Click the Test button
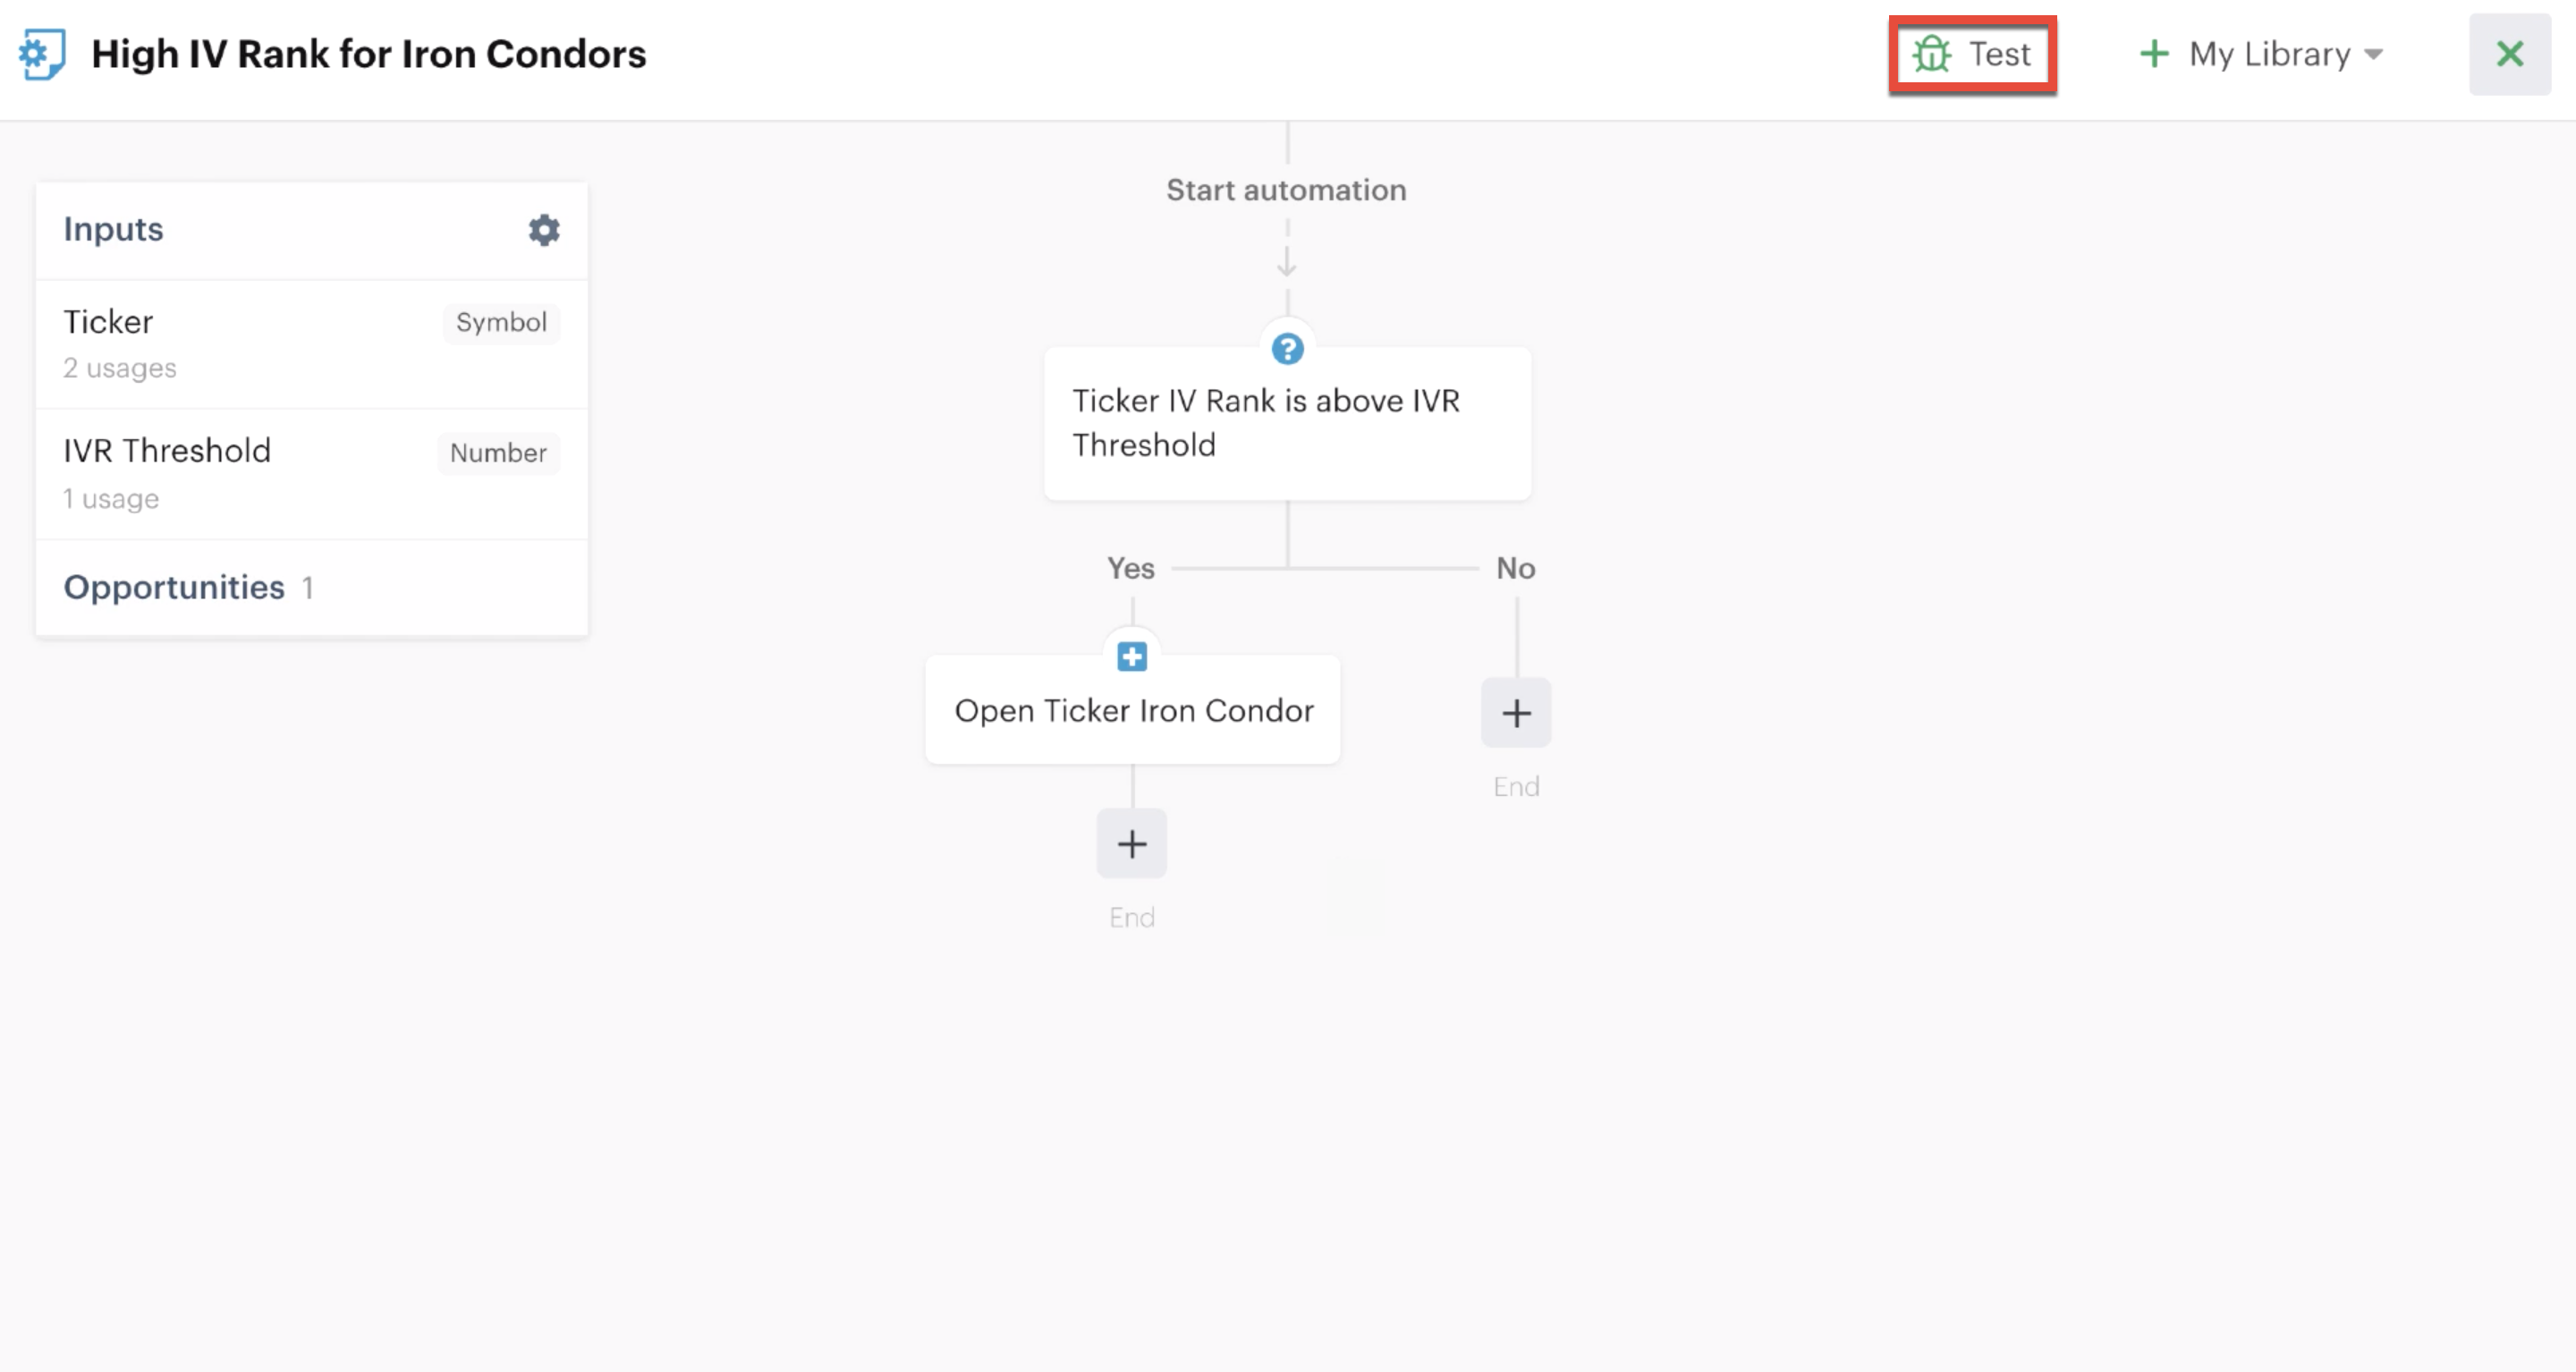 click(x=1972, y=54)
